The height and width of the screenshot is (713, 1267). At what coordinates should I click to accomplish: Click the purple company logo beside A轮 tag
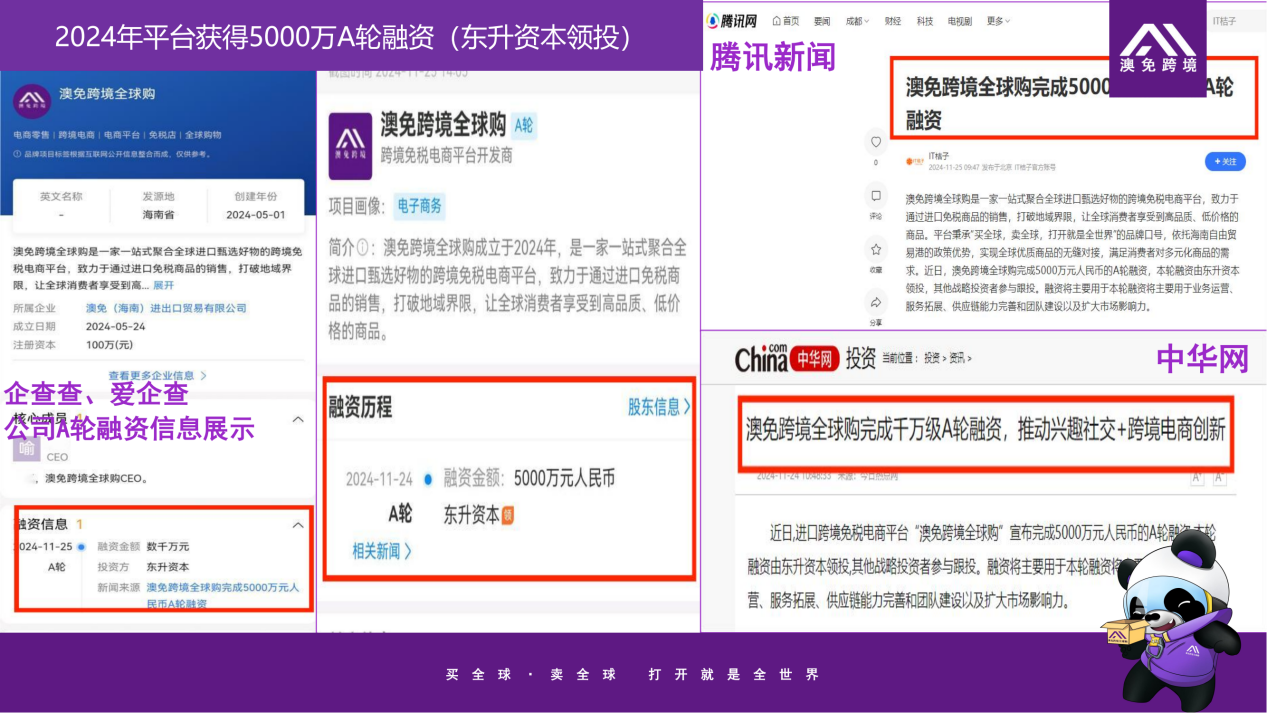tap(350, 146)
